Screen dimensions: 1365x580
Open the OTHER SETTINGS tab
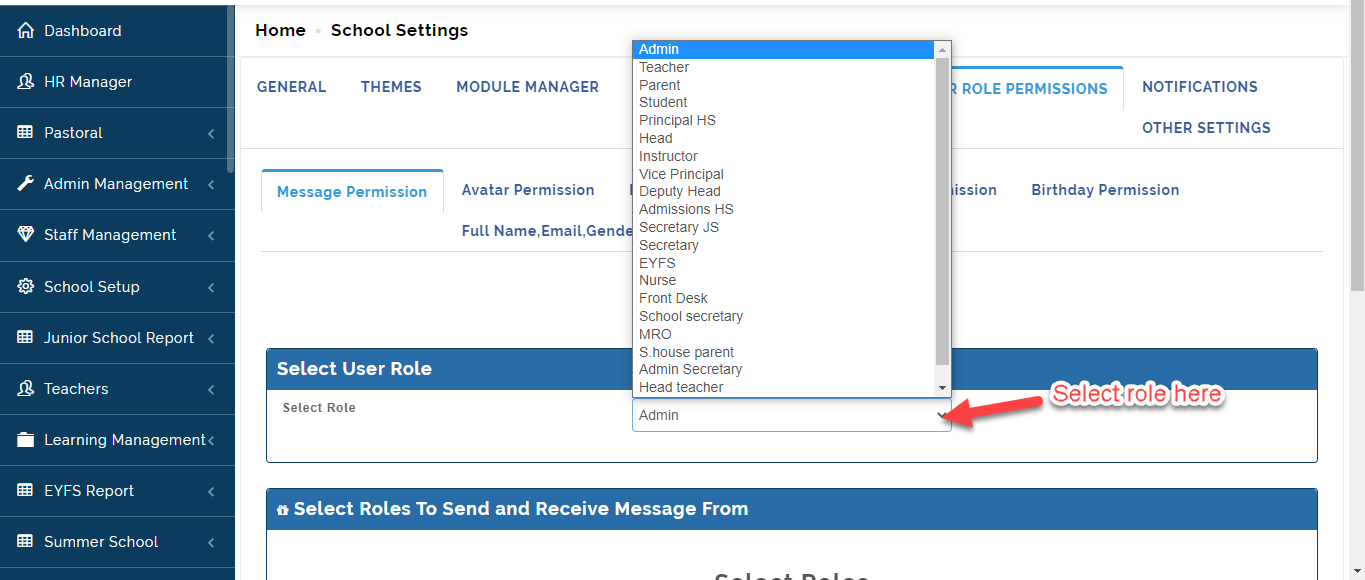pos(1206,128)
